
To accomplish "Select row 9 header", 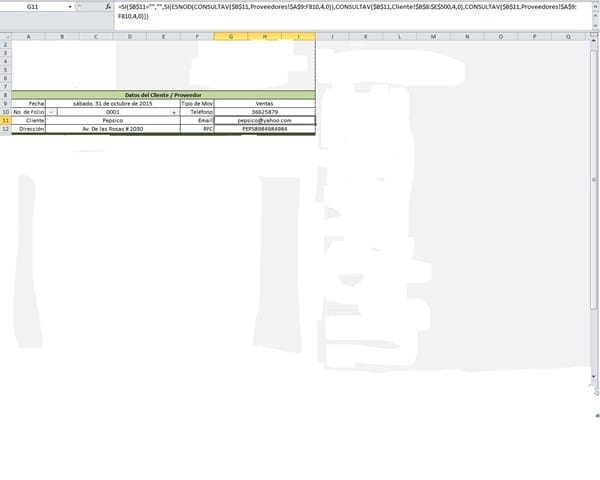I will [x=5, y=104].
